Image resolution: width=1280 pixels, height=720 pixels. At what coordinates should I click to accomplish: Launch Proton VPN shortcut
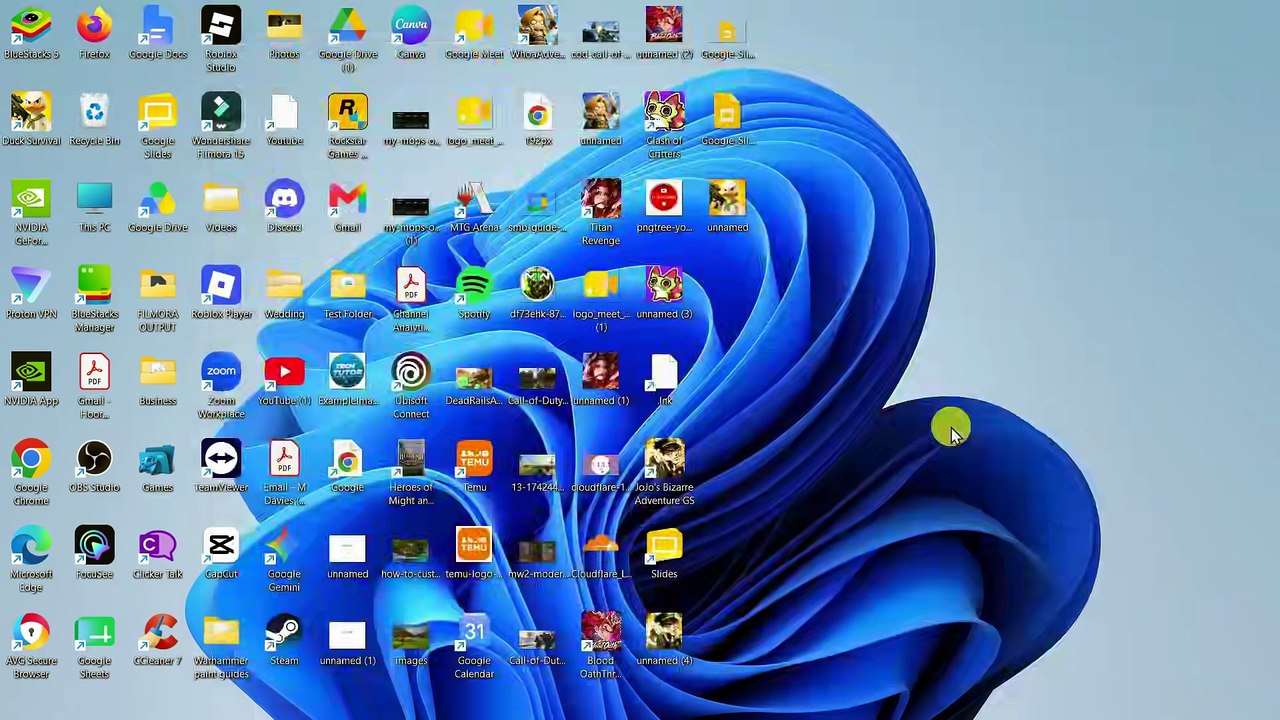point(31,285)
